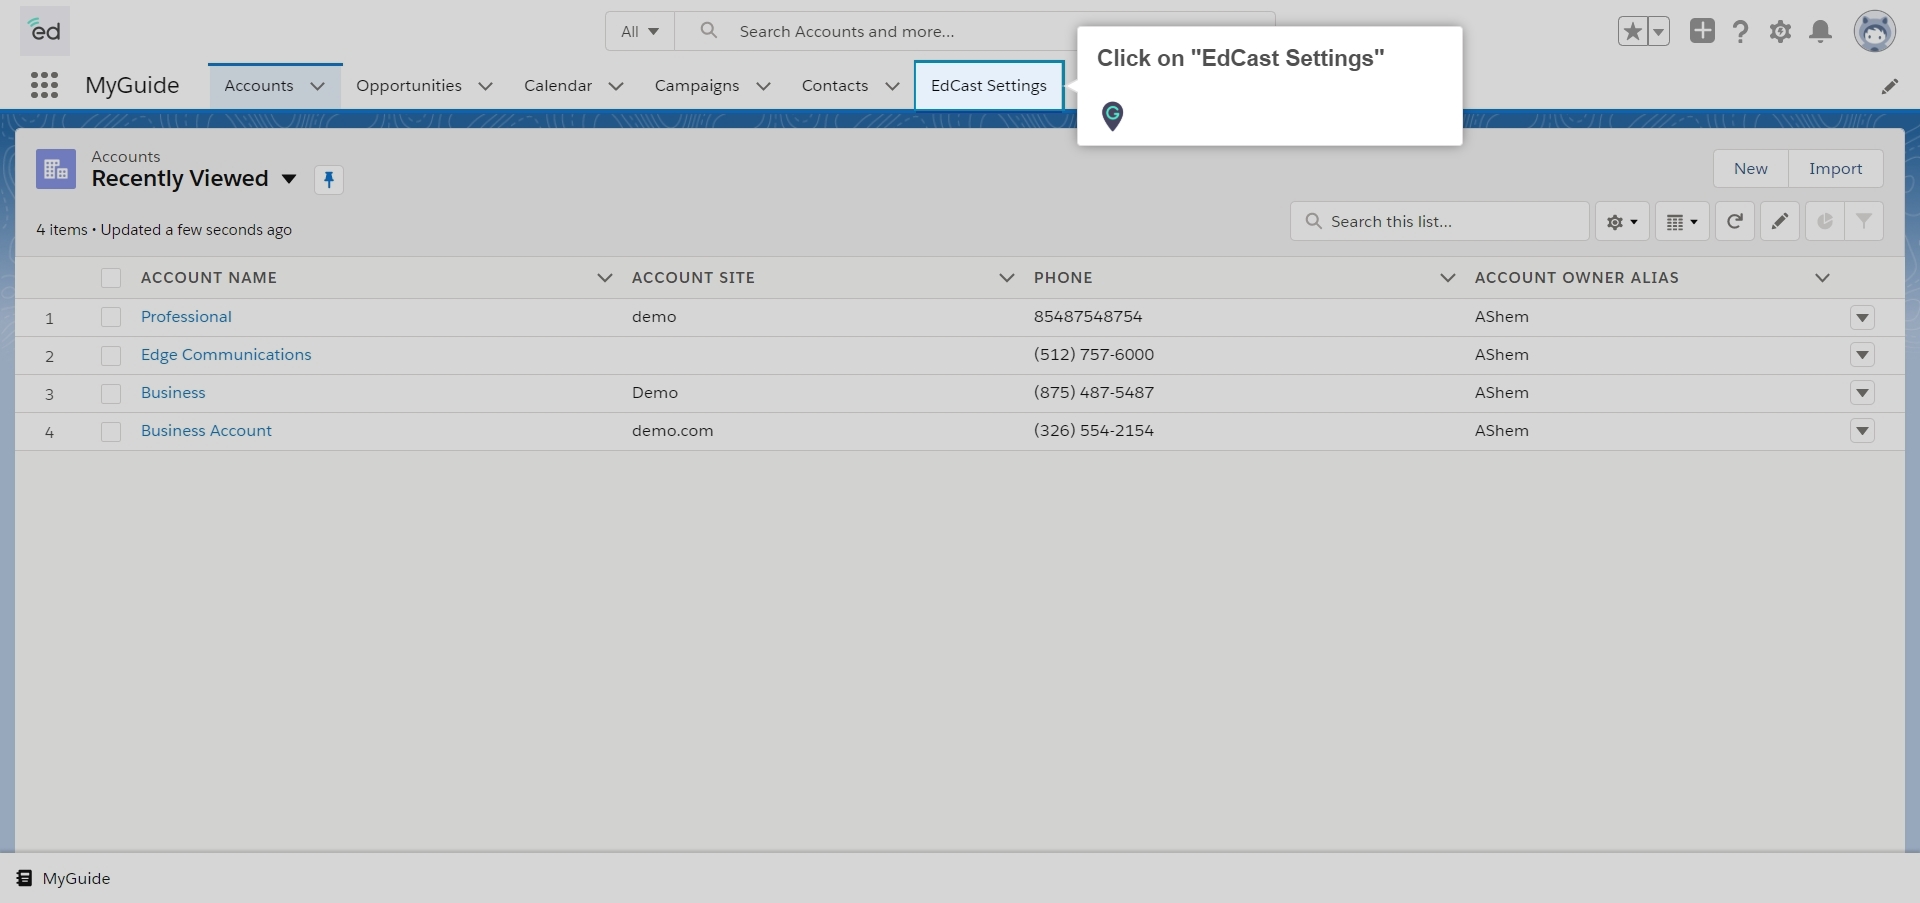Expand the Opportunities tab chevron
The width and height of the screenshot is (1920, 903).
(486, 86)
